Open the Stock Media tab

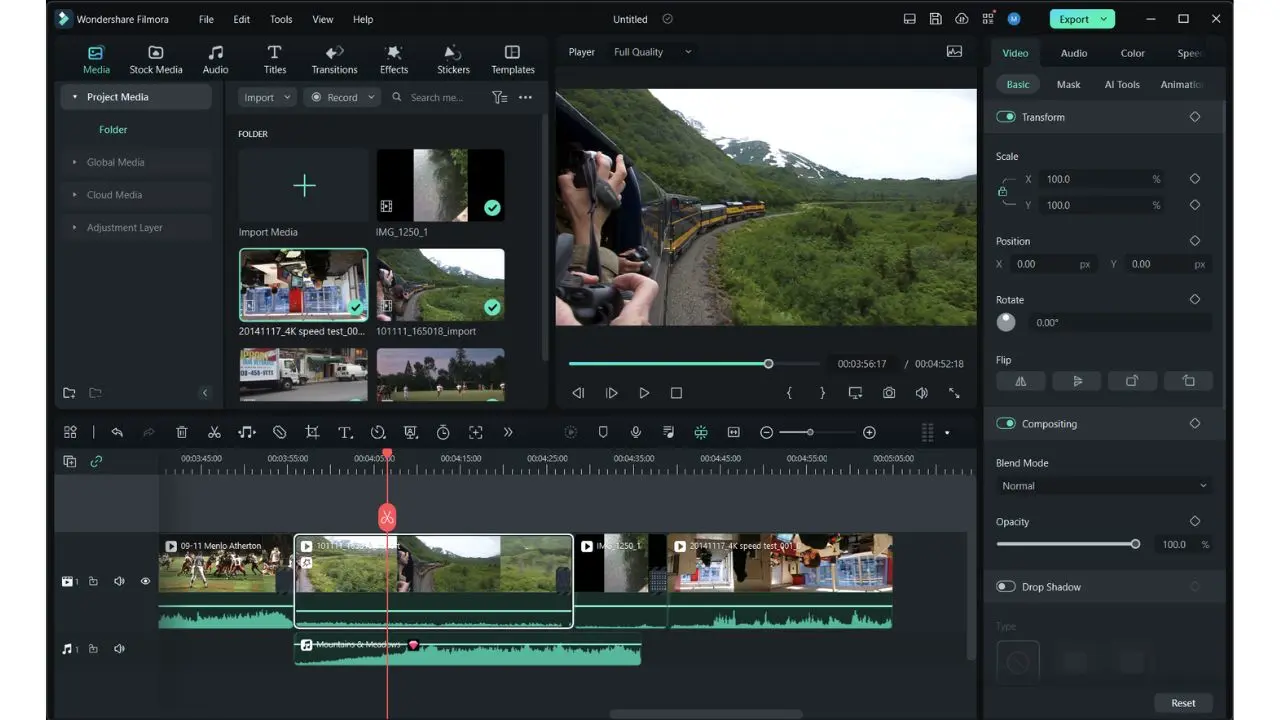[156, 60]
